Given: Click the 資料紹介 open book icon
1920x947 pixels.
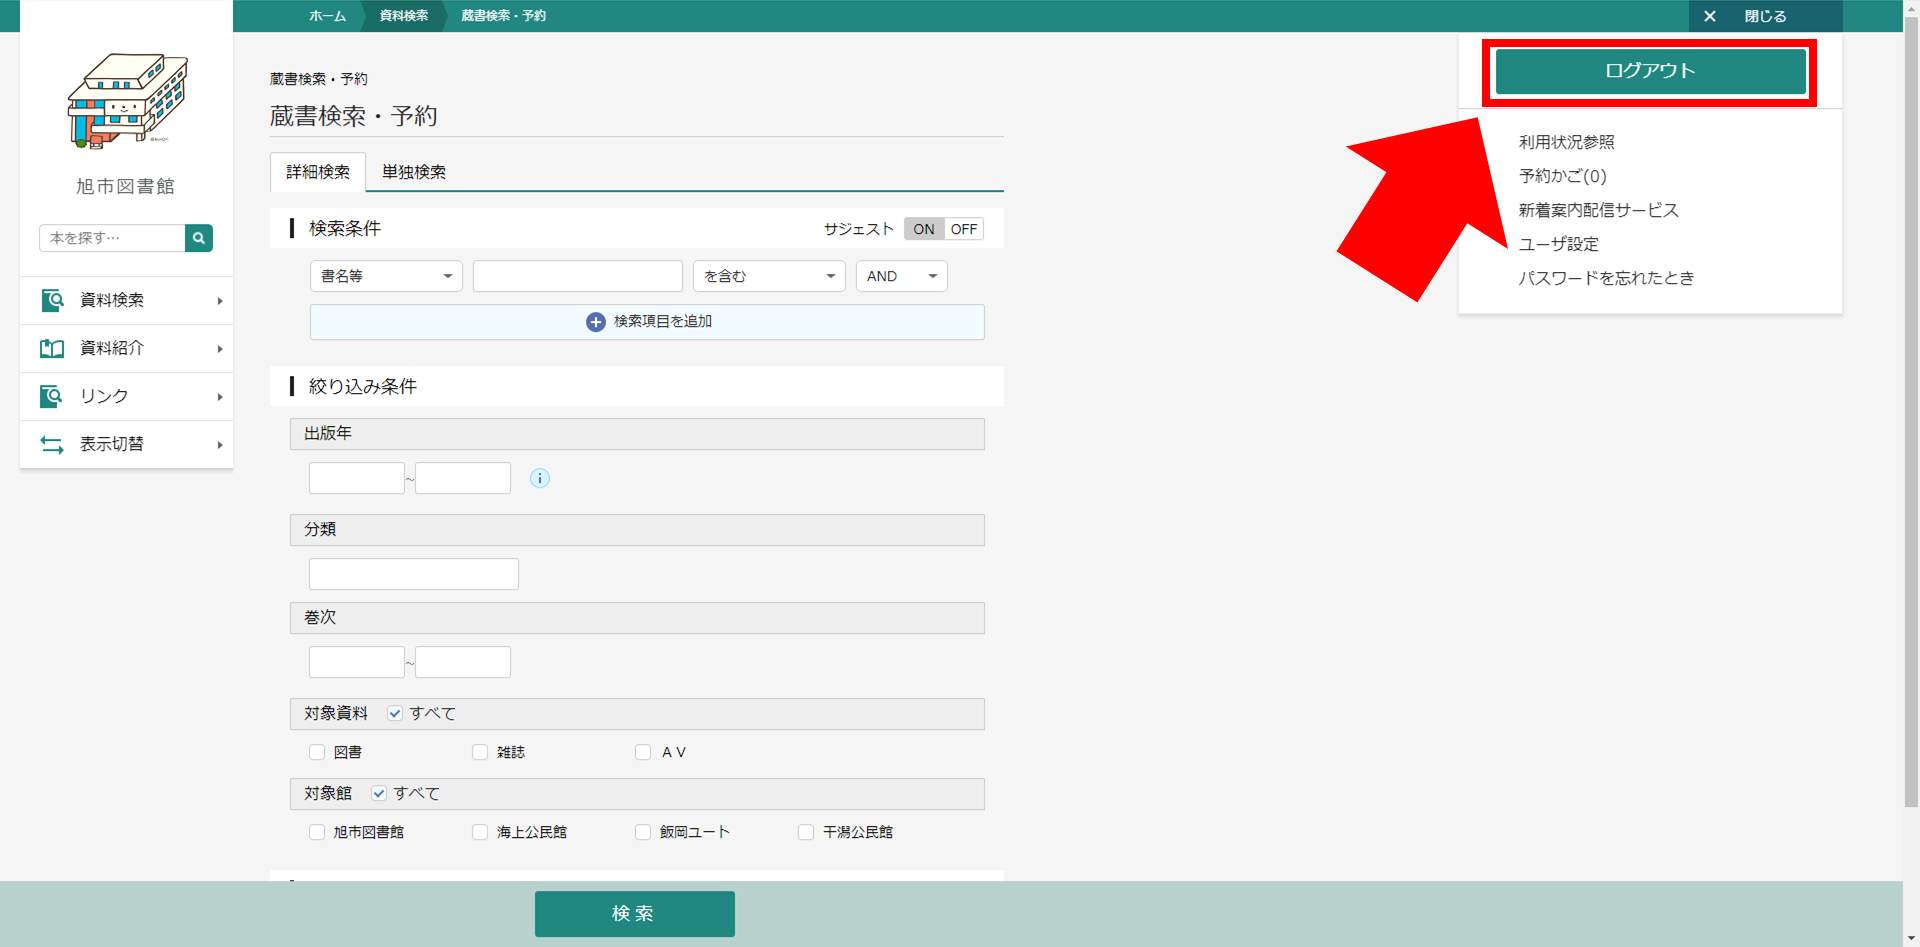Looking at the screenshot, I should (52, 348).
